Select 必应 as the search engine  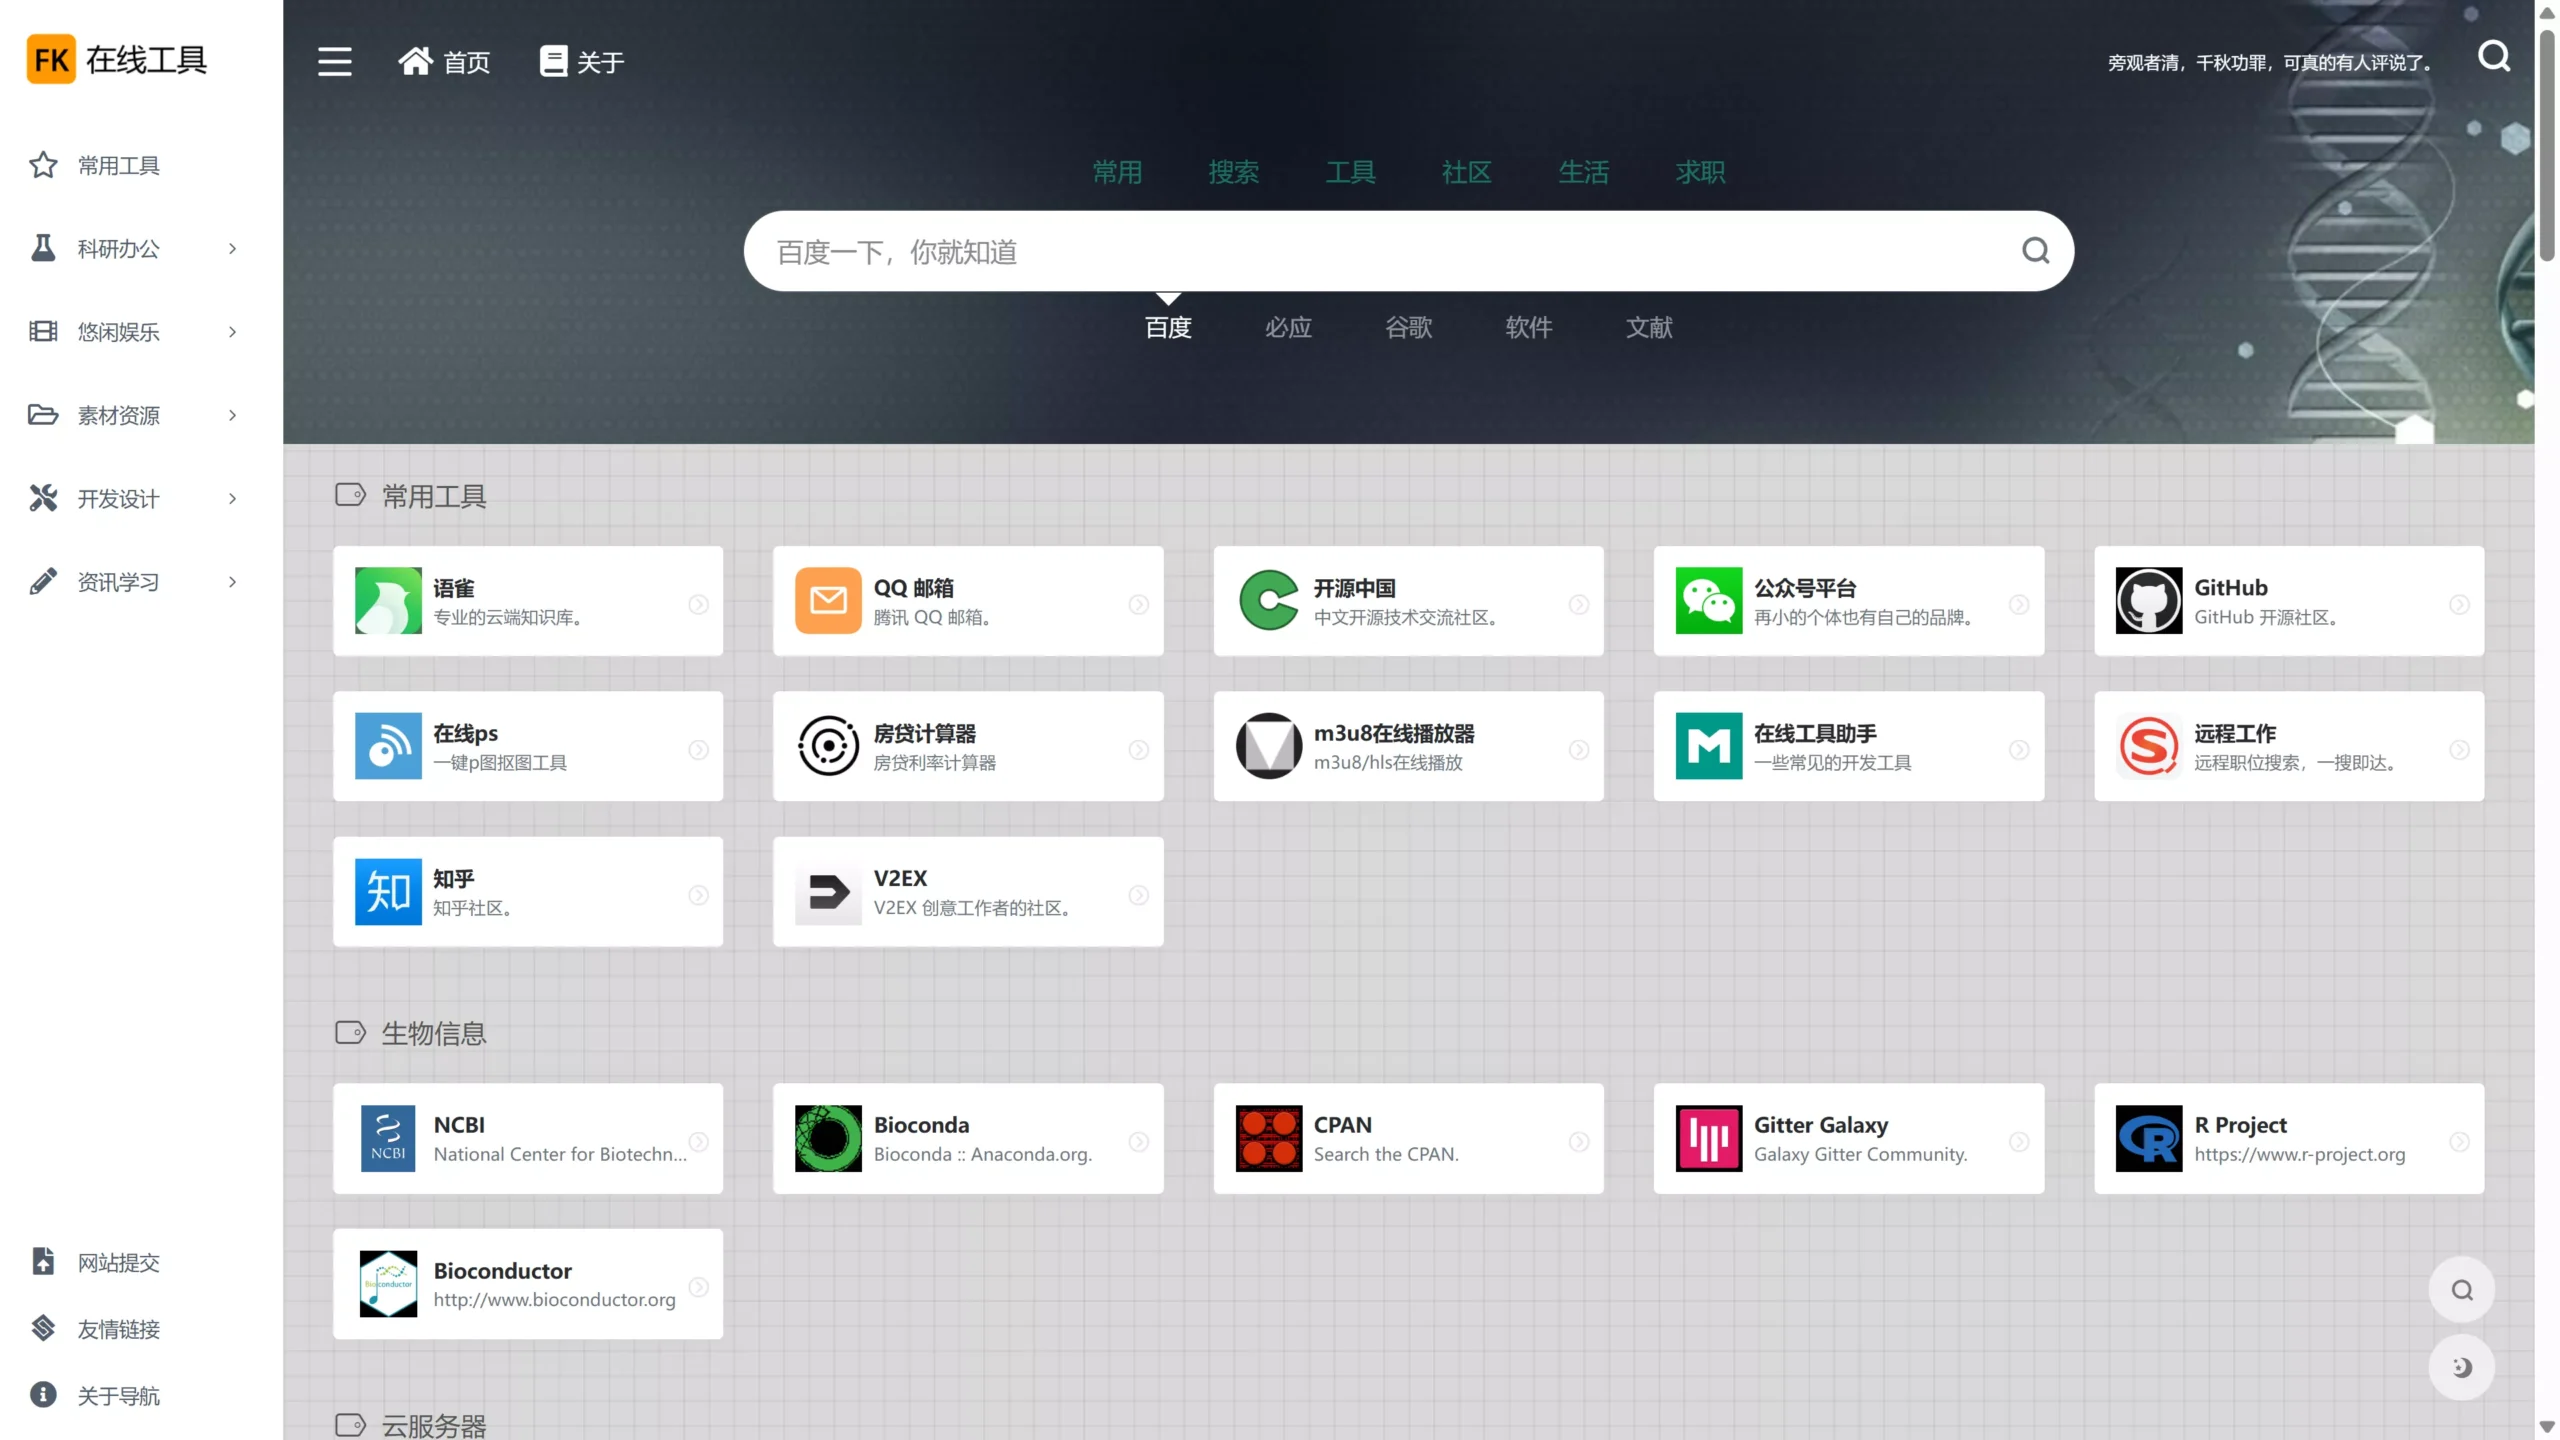coord(1288,327)
